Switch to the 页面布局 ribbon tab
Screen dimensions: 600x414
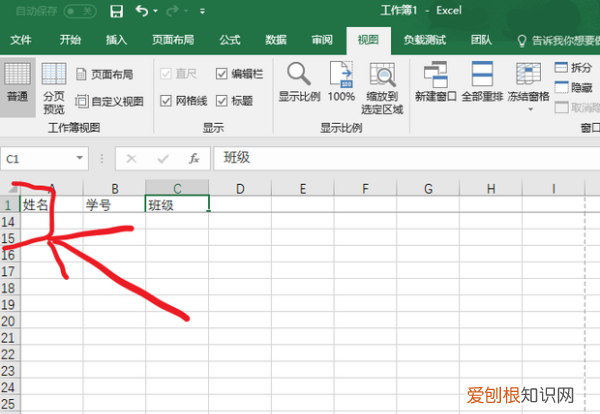click(x=173, y=40)
